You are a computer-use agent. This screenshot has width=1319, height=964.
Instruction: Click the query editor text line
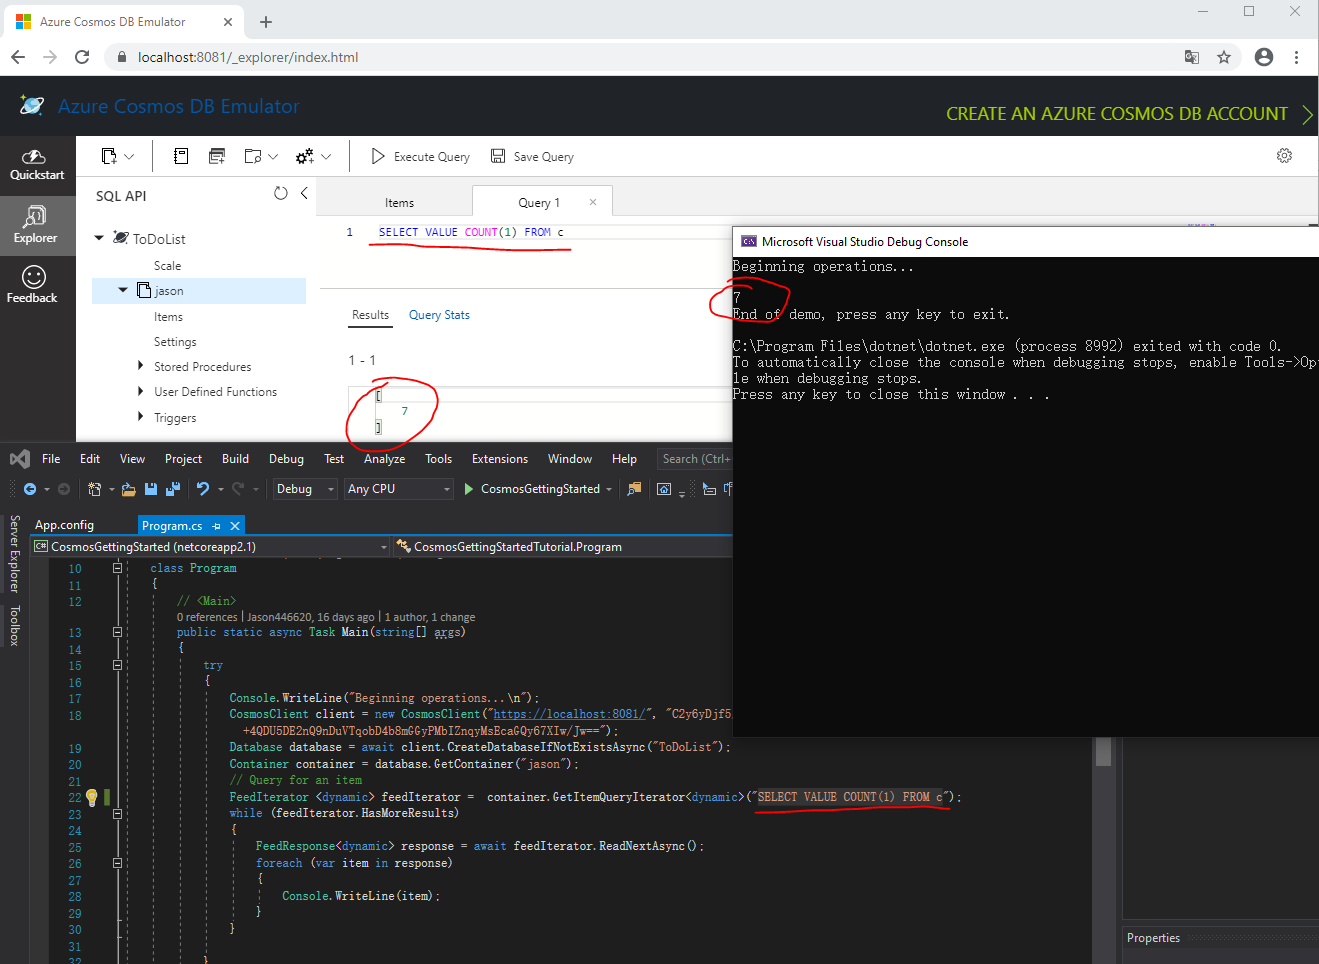click(x=471, y=232)
